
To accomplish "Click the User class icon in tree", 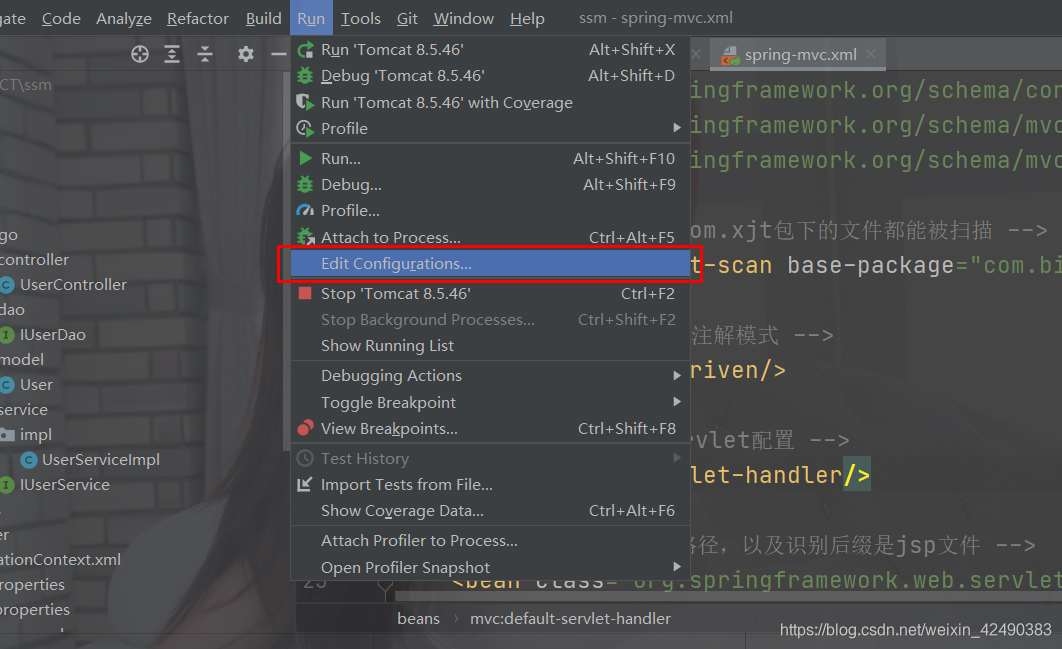I will pyautogui.click(x=7, y=385).
